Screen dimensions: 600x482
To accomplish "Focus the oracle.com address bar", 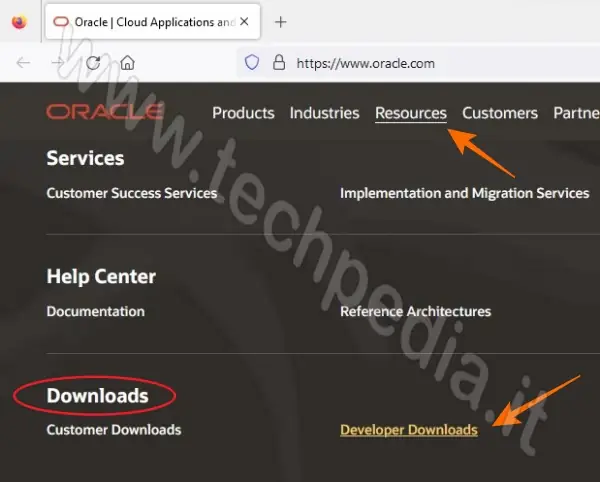I will tap(417, 63).
